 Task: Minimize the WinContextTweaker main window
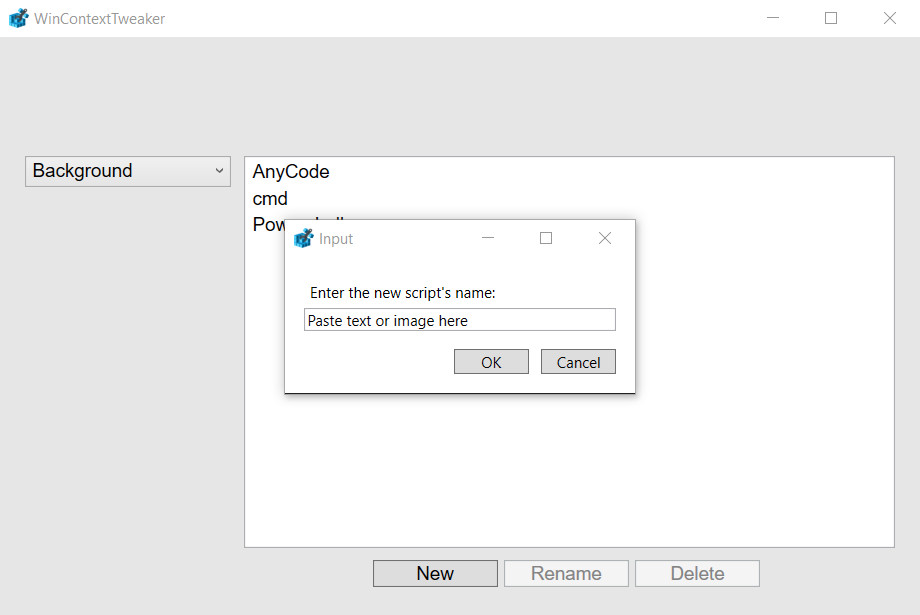773,18
